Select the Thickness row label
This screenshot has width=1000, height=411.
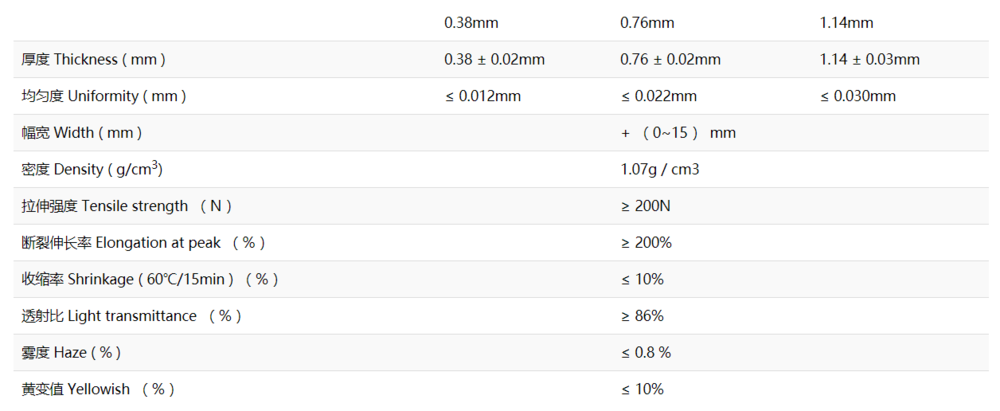[93, 59]
